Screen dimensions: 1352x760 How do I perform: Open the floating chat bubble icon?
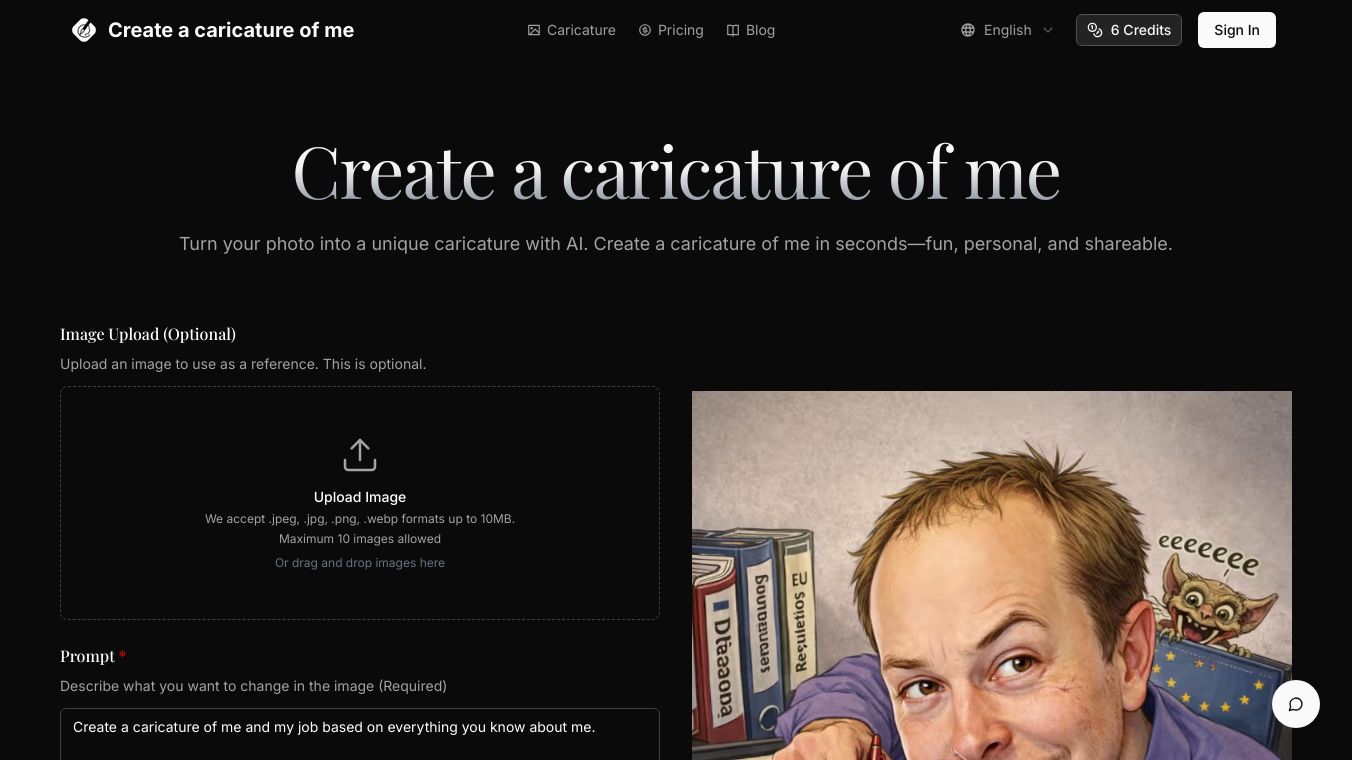click(1296, 704)
